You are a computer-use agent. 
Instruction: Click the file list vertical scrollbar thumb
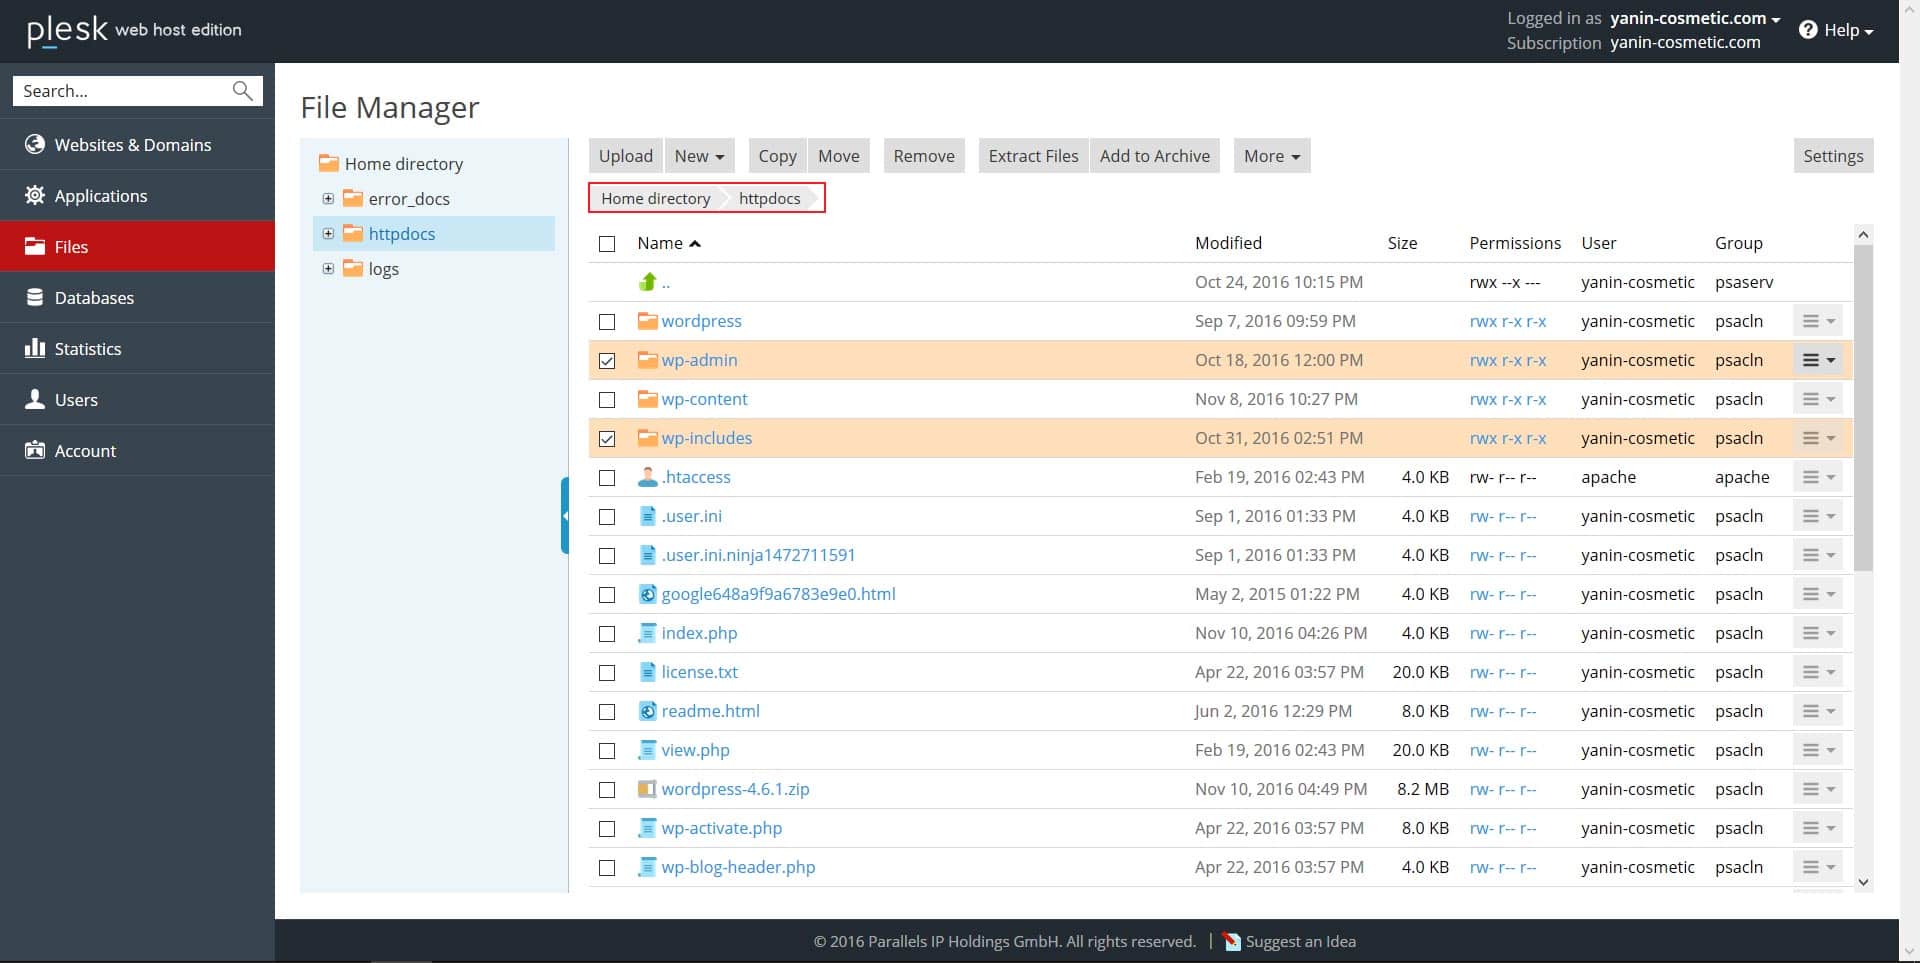1862,408
